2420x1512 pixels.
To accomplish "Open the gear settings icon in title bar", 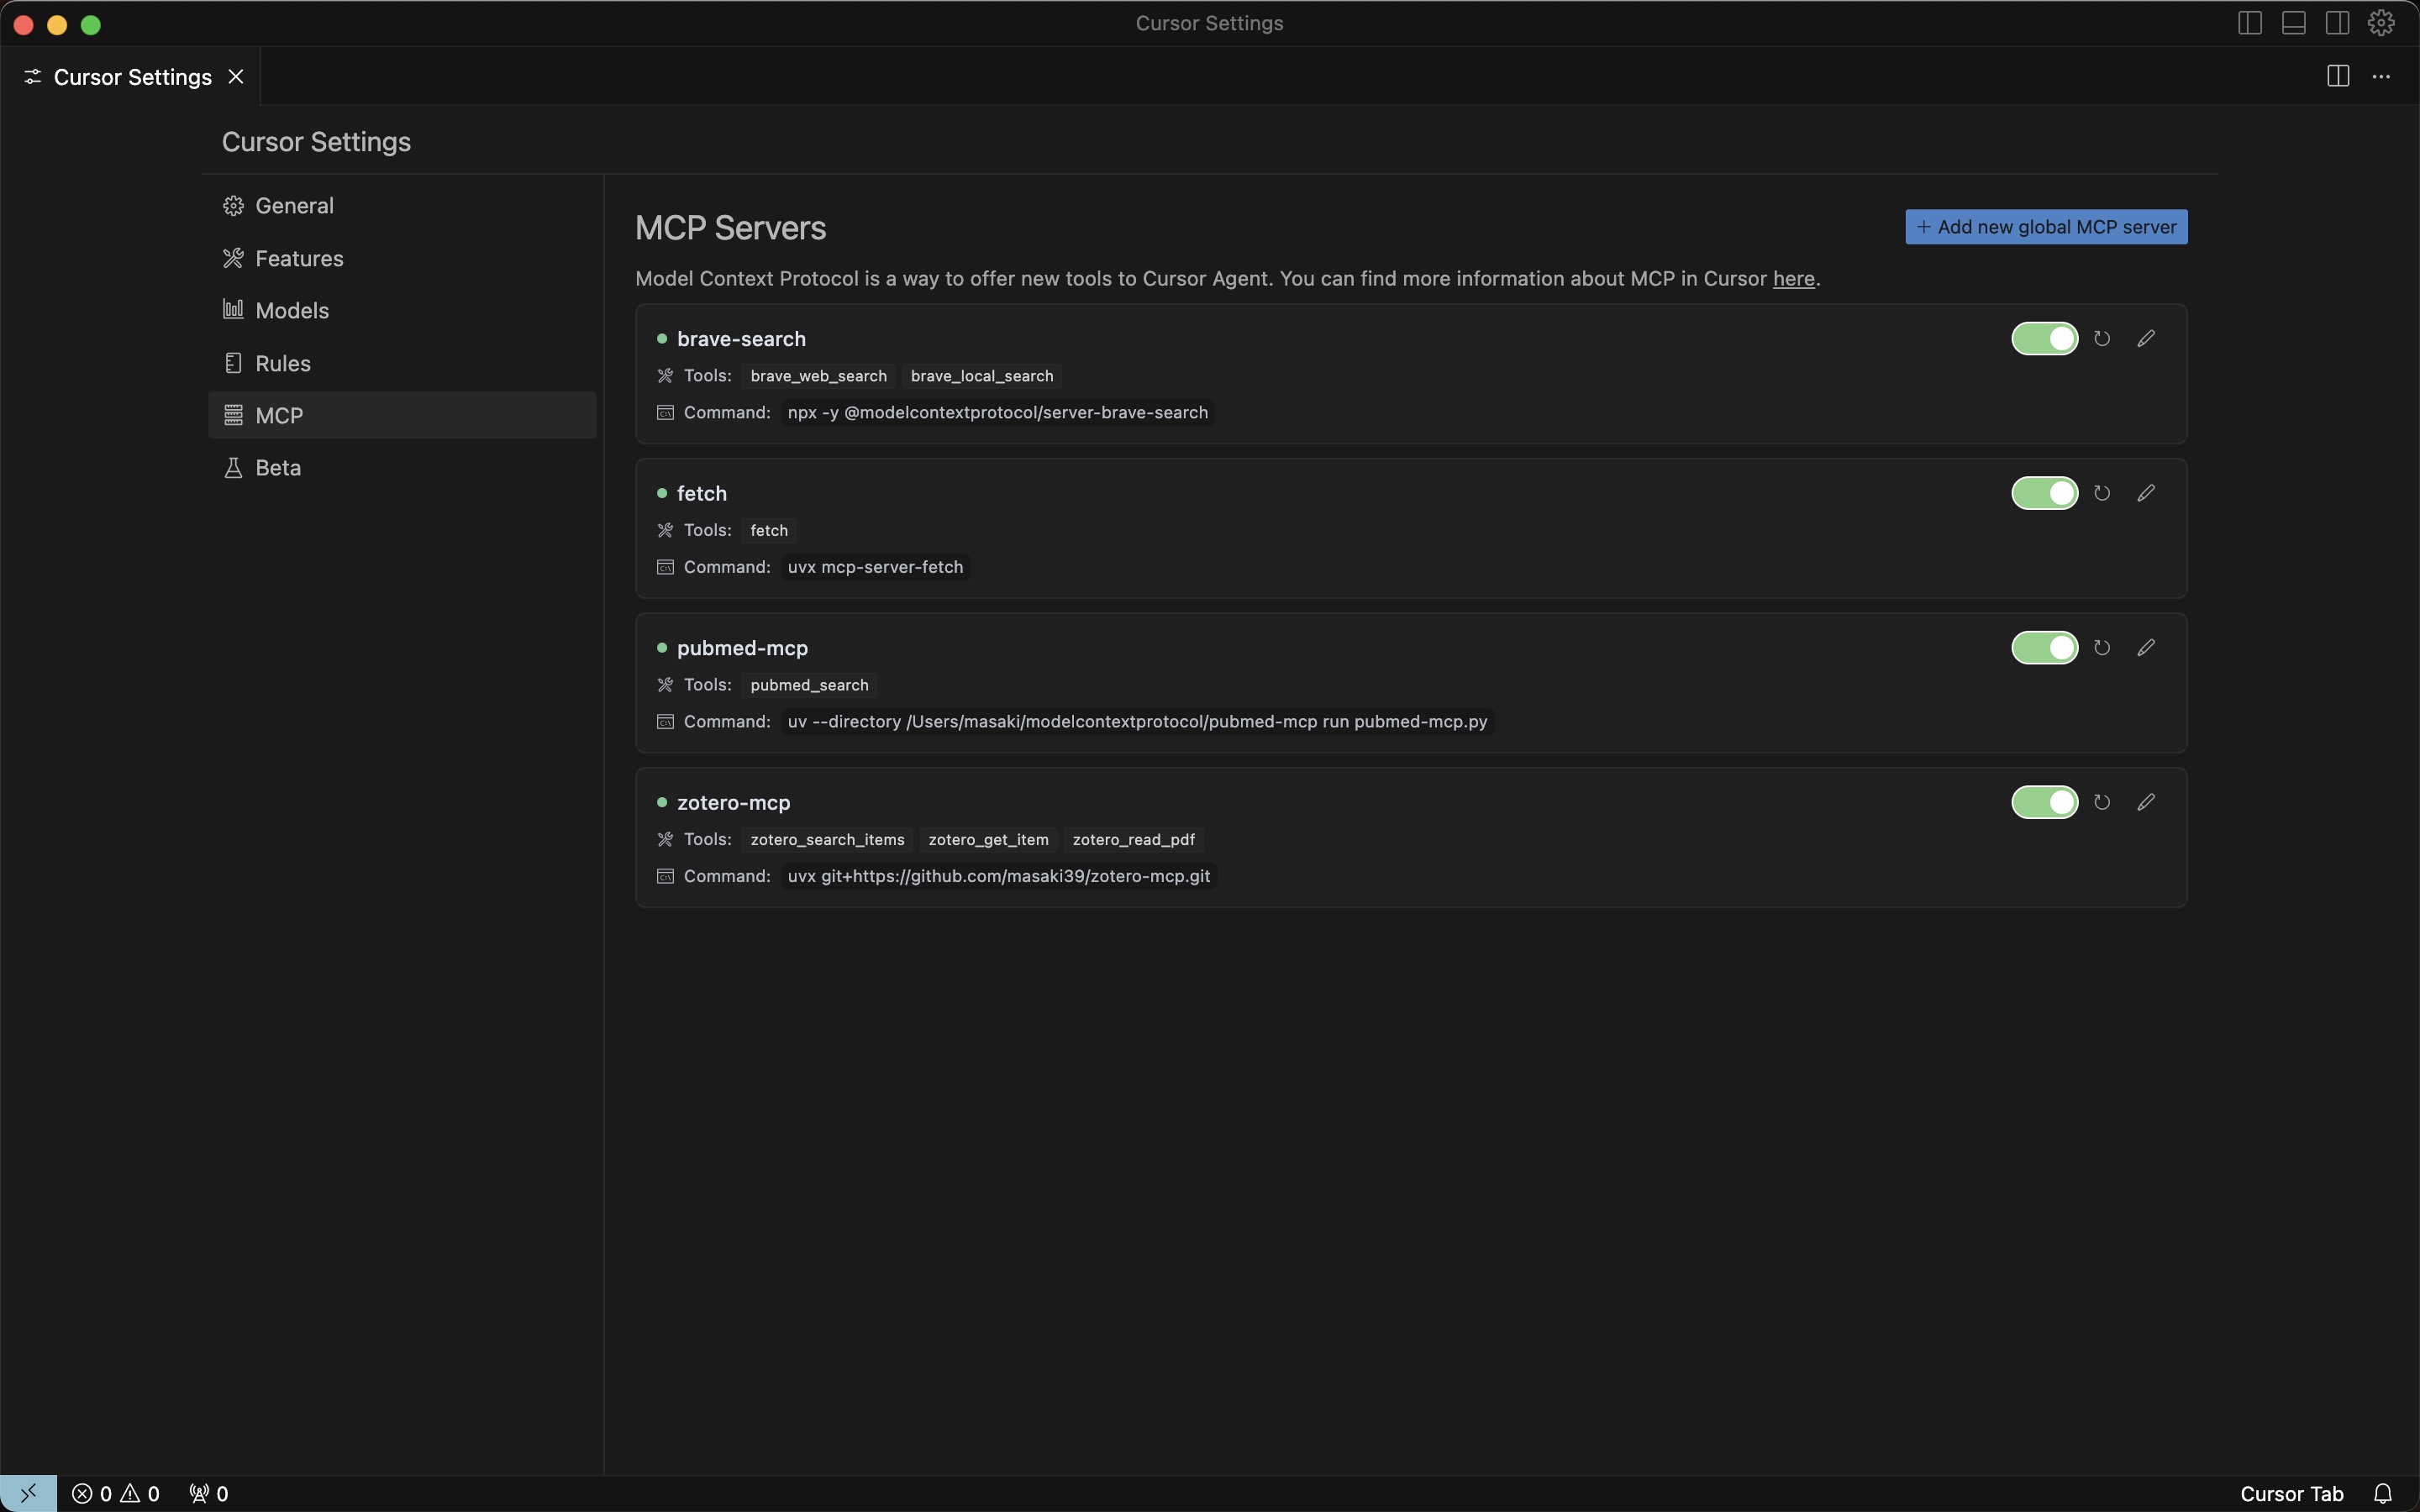I will tap(2381, 23).
